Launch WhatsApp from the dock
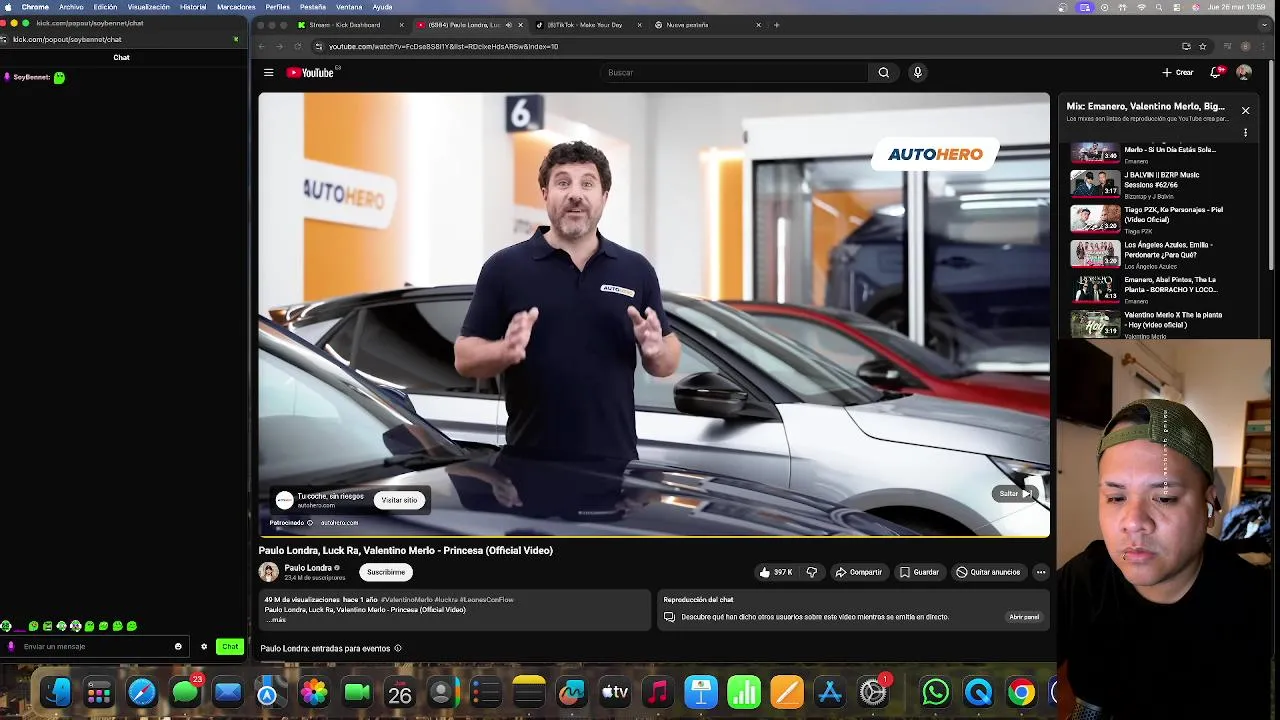The image size is (1280, 720). (935, 692)
